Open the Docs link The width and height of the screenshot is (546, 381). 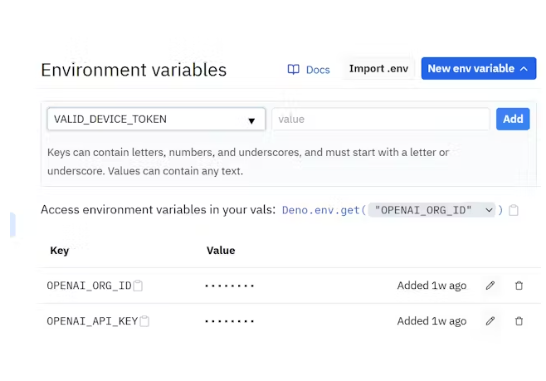tap(318, 70)
